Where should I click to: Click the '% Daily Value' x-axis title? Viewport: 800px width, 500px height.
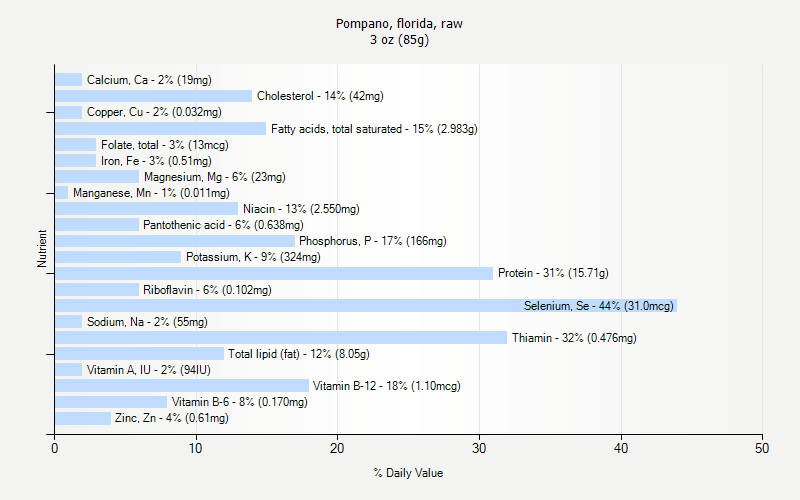(x=408, y=473)
